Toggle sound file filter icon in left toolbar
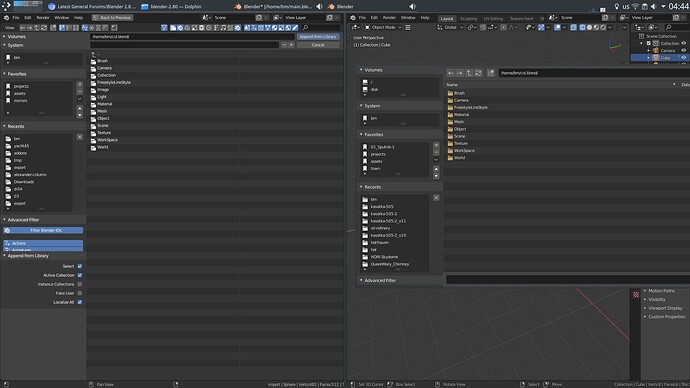The image size is (690, 388). [x=223, y=27]
